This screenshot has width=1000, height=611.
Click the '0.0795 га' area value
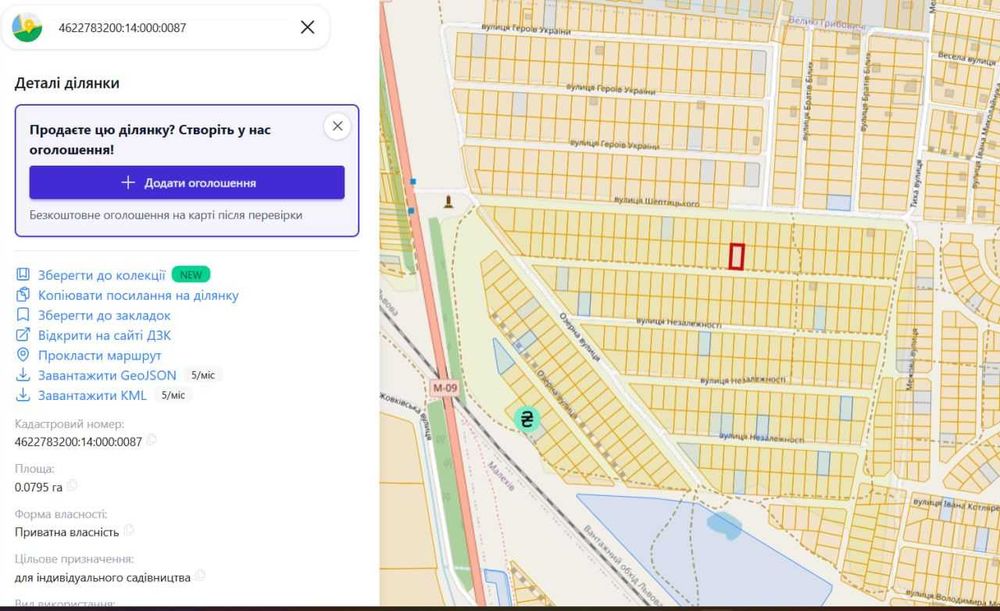[38, 487]
